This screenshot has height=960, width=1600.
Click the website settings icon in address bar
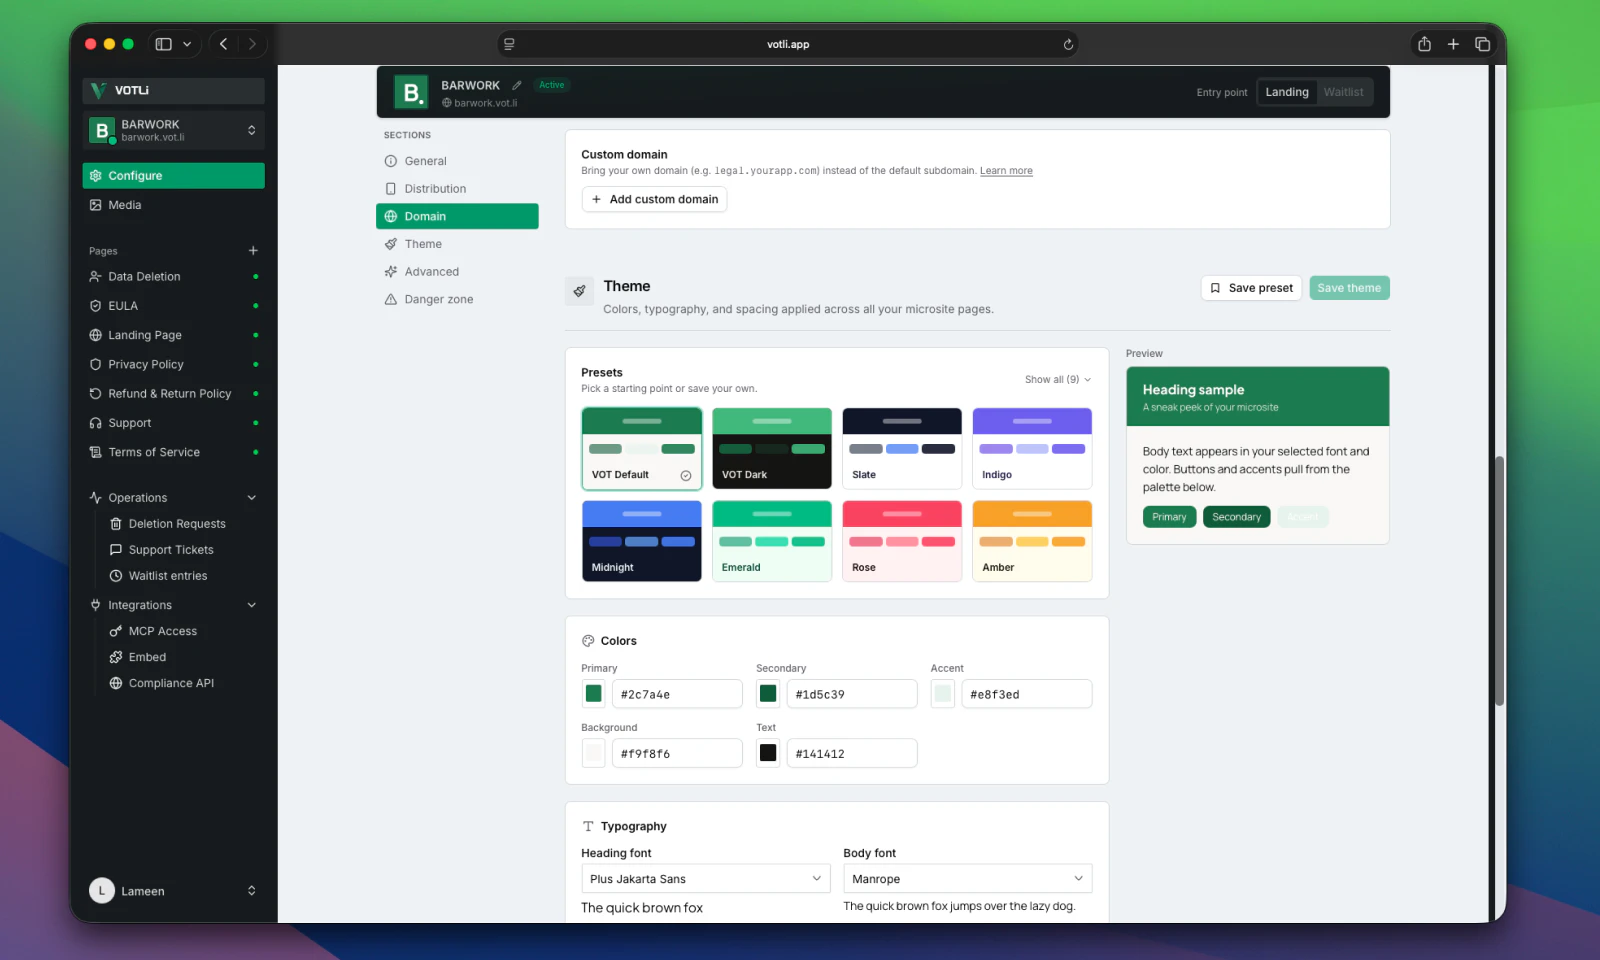click(x=509, y=44)
